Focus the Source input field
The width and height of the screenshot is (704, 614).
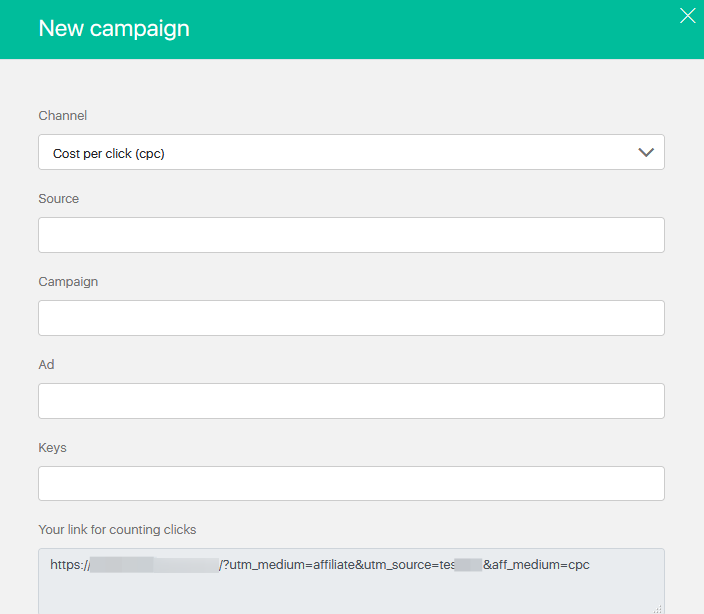coord(350,235)
